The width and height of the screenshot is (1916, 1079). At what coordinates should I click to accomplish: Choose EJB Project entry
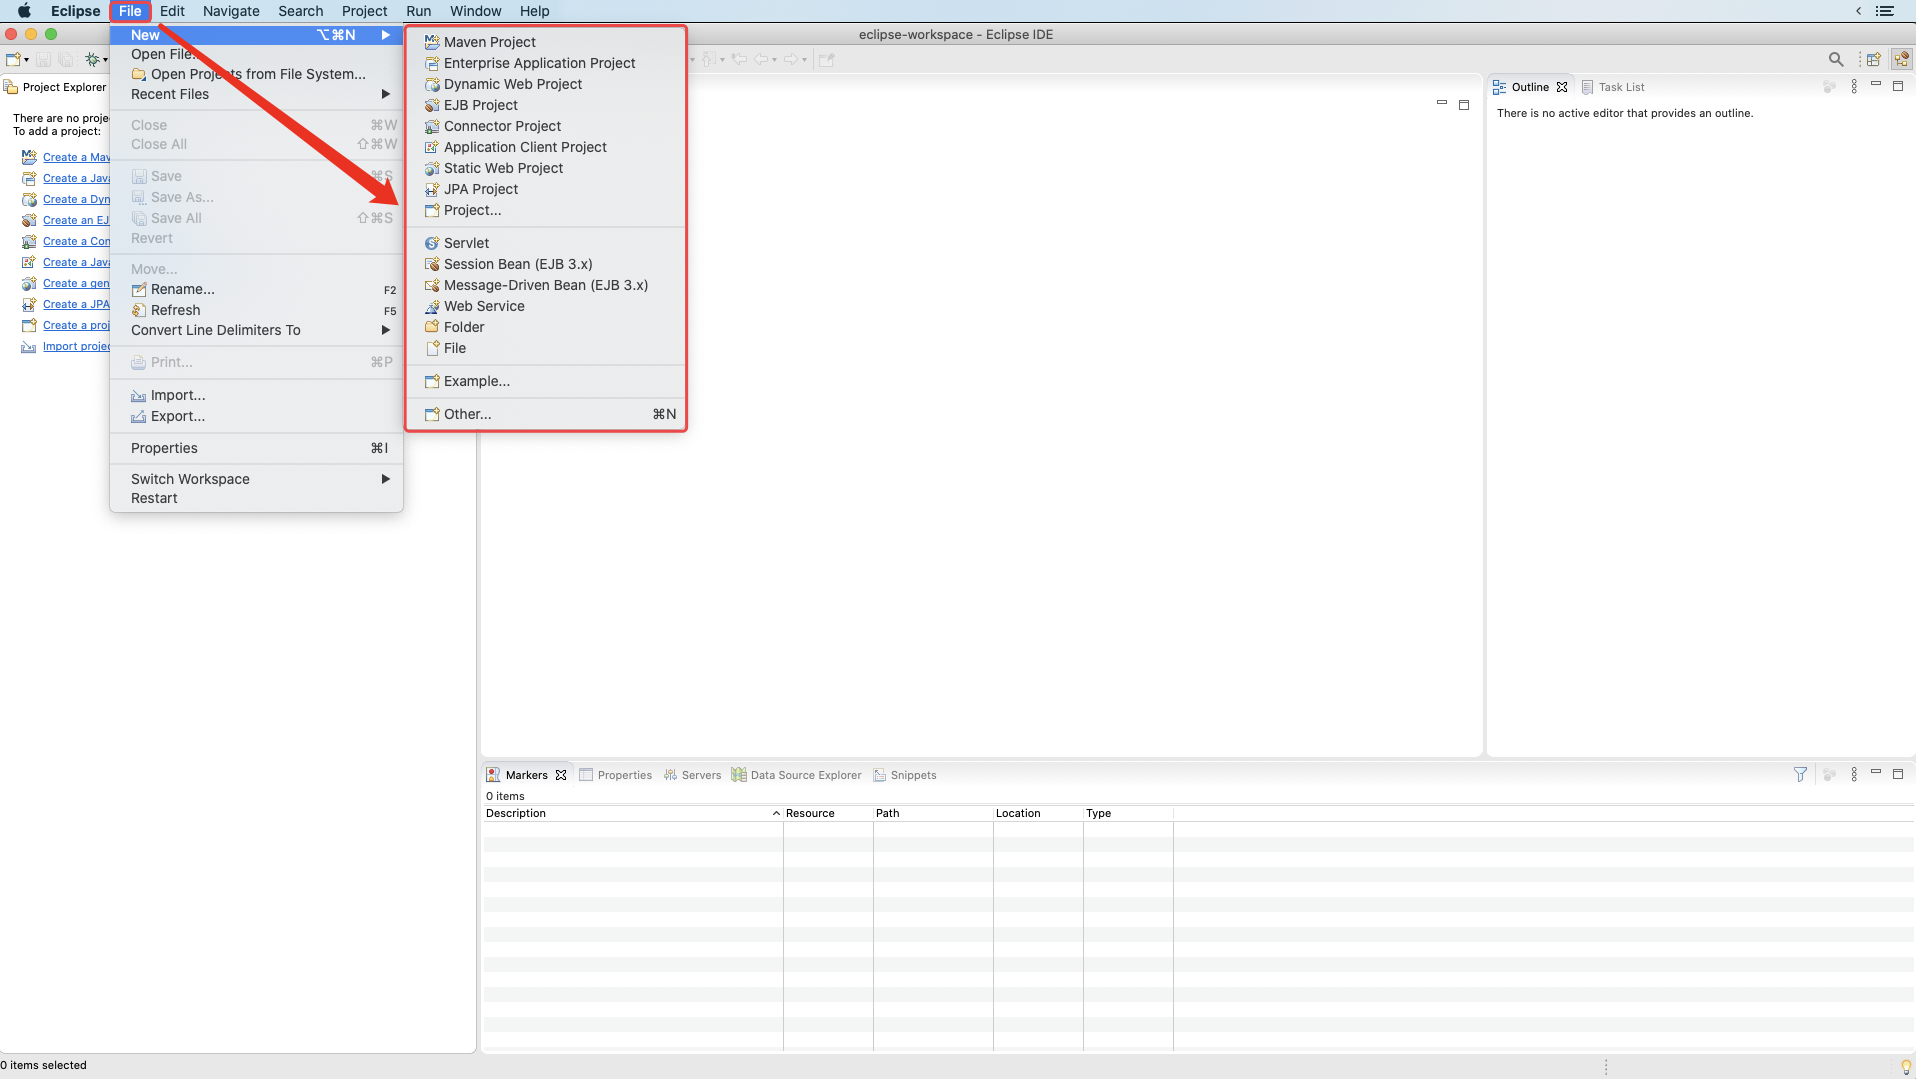pos(546,105)
